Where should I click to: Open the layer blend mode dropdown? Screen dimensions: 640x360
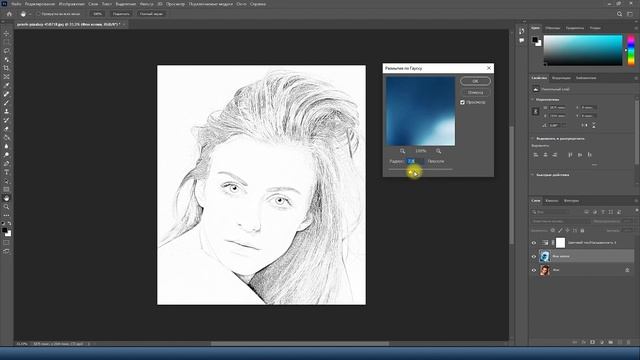click(560, 221)
